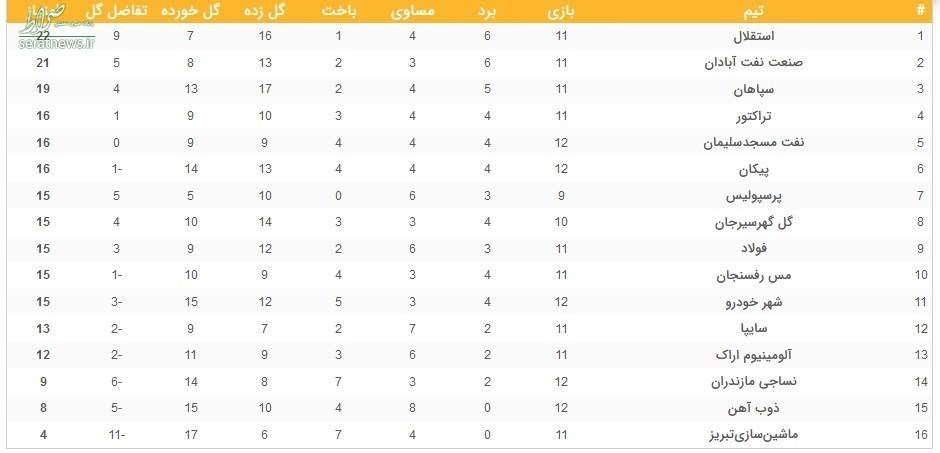
Task: Select team name صنعت نفت آبادان
Action: [754, 63]
